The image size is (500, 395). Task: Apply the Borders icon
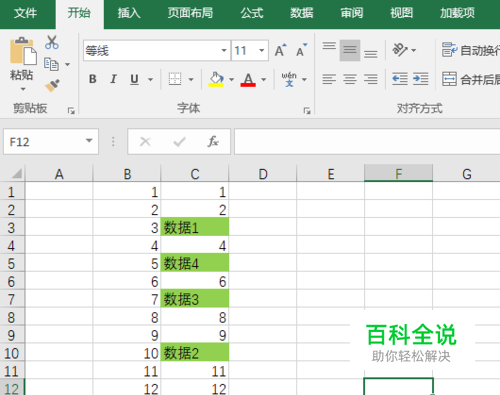175,79
